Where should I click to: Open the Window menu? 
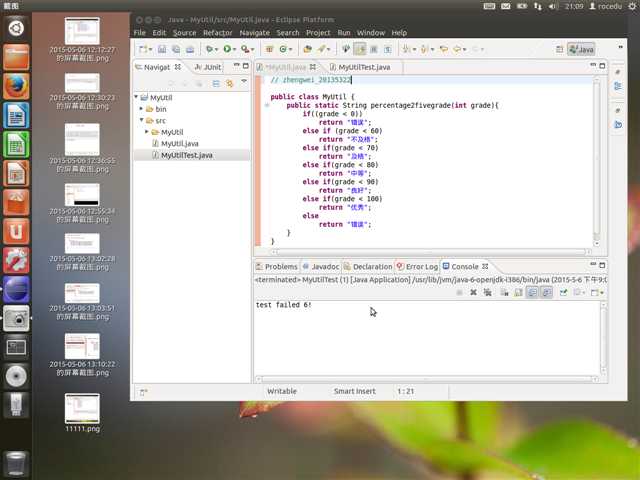[371, 33]
